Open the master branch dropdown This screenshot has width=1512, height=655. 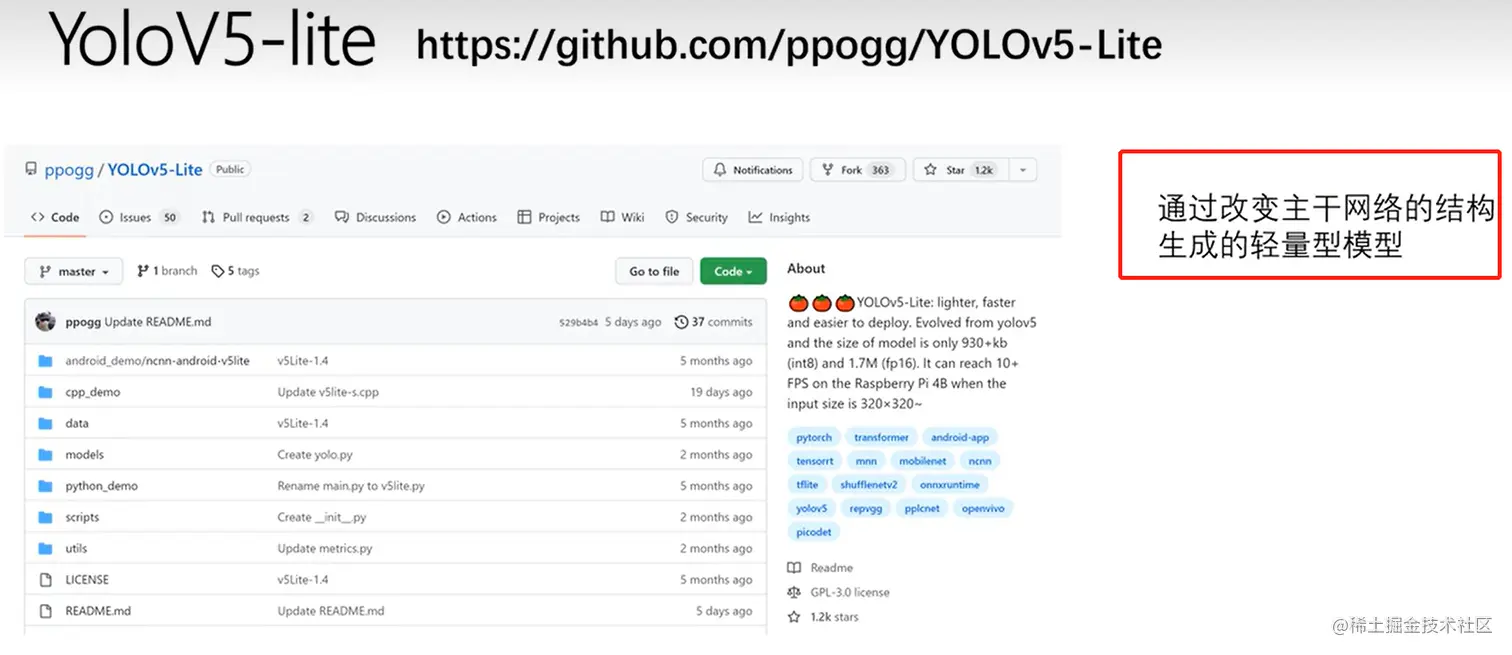(73, 272)
